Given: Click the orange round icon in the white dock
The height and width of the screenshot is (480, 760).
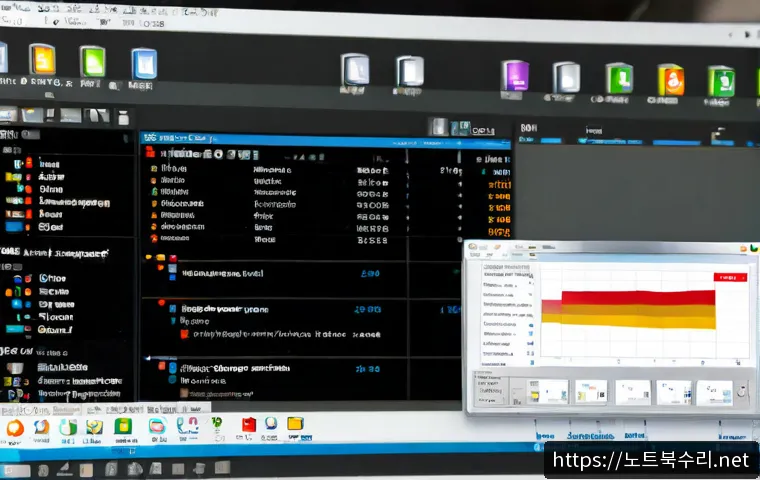Looking at the screenshot, I should 15,429.
